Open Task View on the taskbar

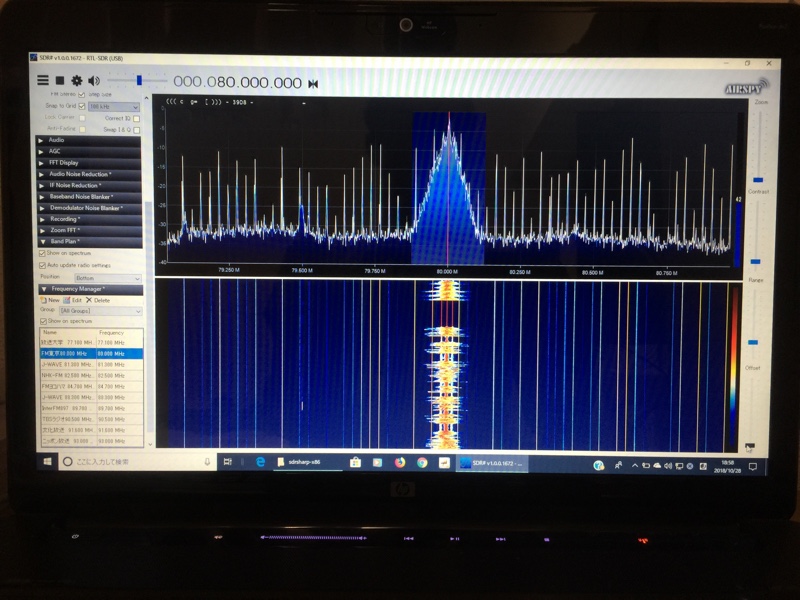[x=228, y=462]
